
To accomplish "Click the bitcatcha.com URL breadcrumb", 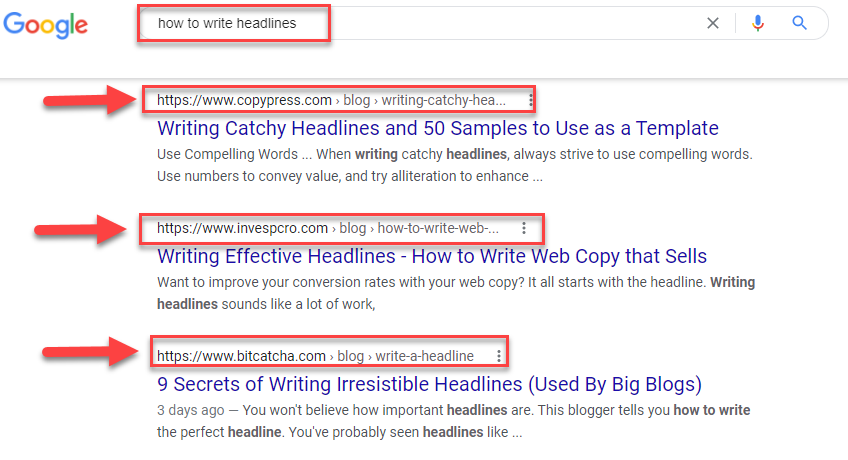I will (x=315, y=356).
